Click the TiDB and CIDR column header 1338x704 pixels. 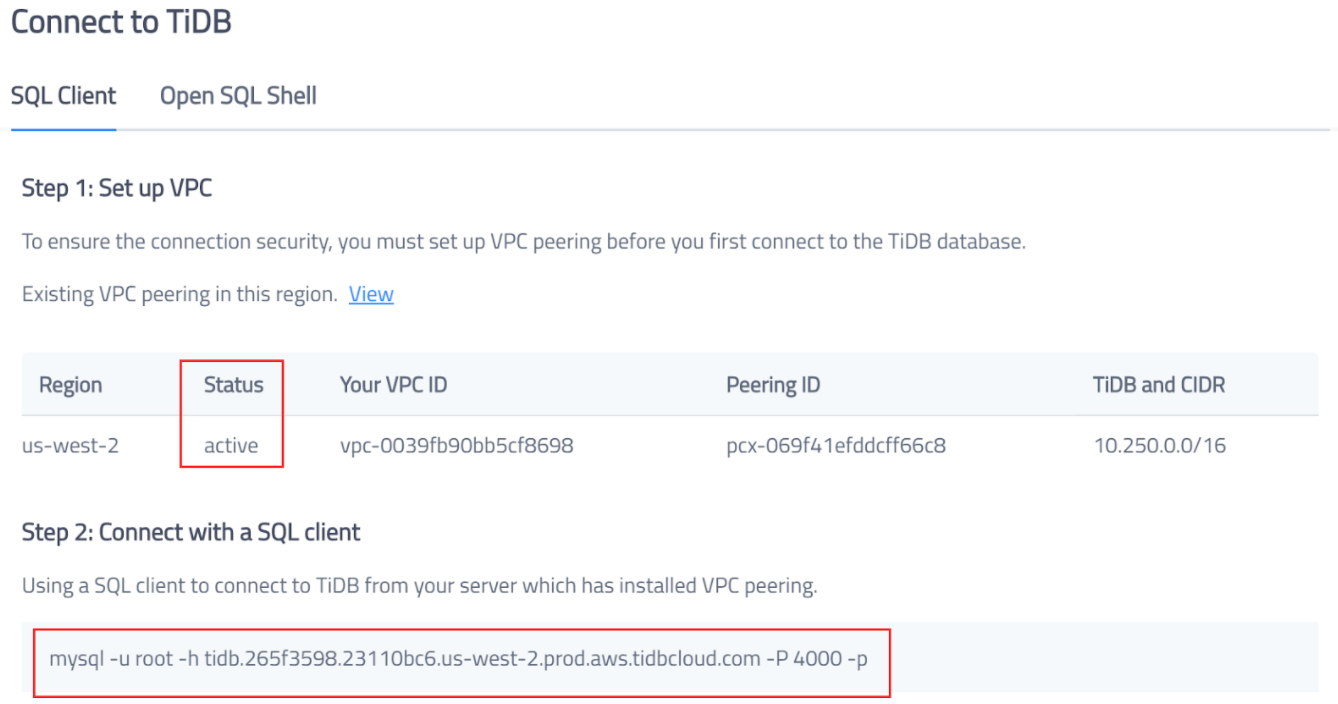click(x=1158, y=384)
